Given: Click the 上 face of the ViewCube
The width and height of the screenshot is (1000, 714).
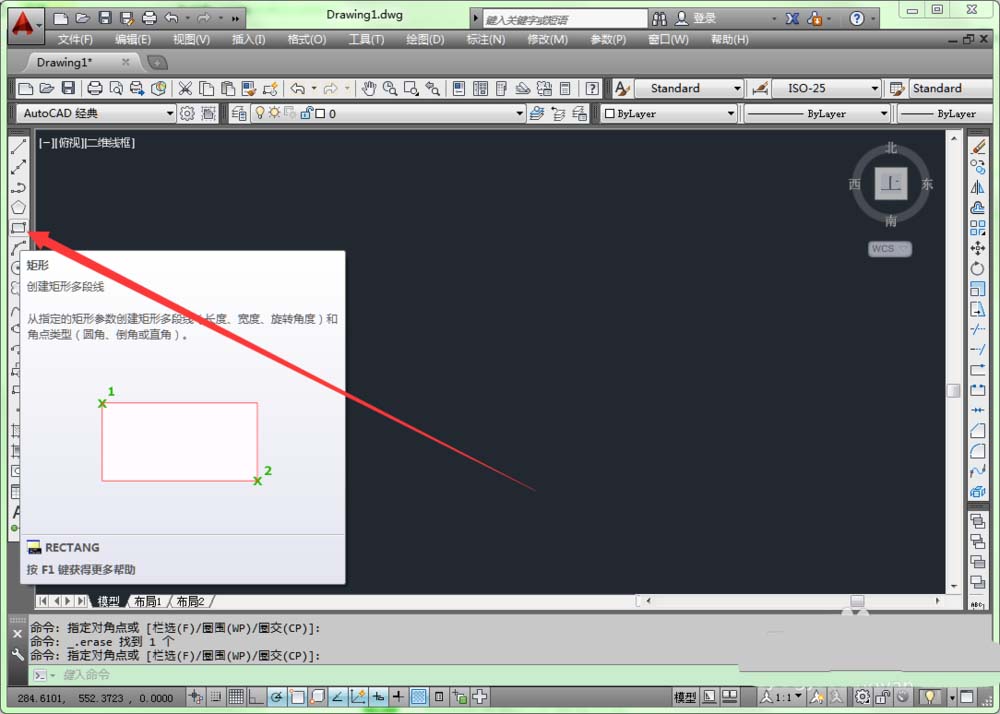Looking at the screenshot, I should coord(890,184).
